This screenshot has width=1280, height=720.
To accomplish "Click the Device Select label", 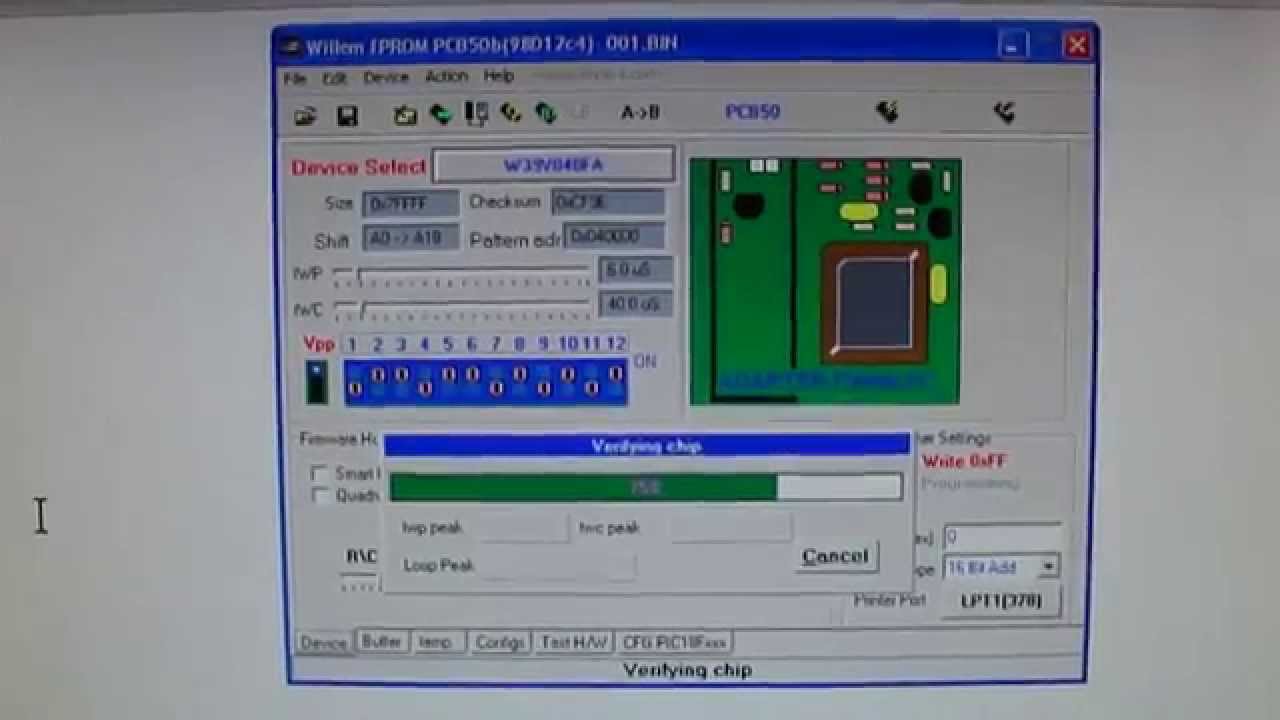I will point(359,167).
